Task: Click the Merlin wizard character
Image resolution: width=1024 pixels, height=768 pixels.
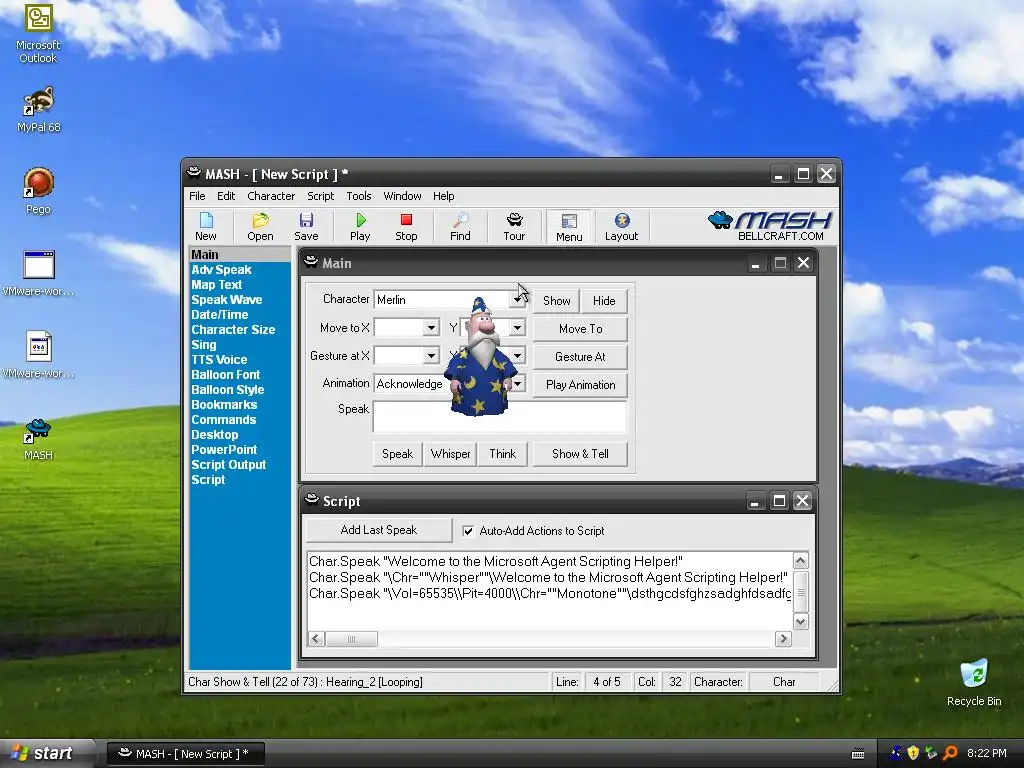Action: [x=481, y=357]
